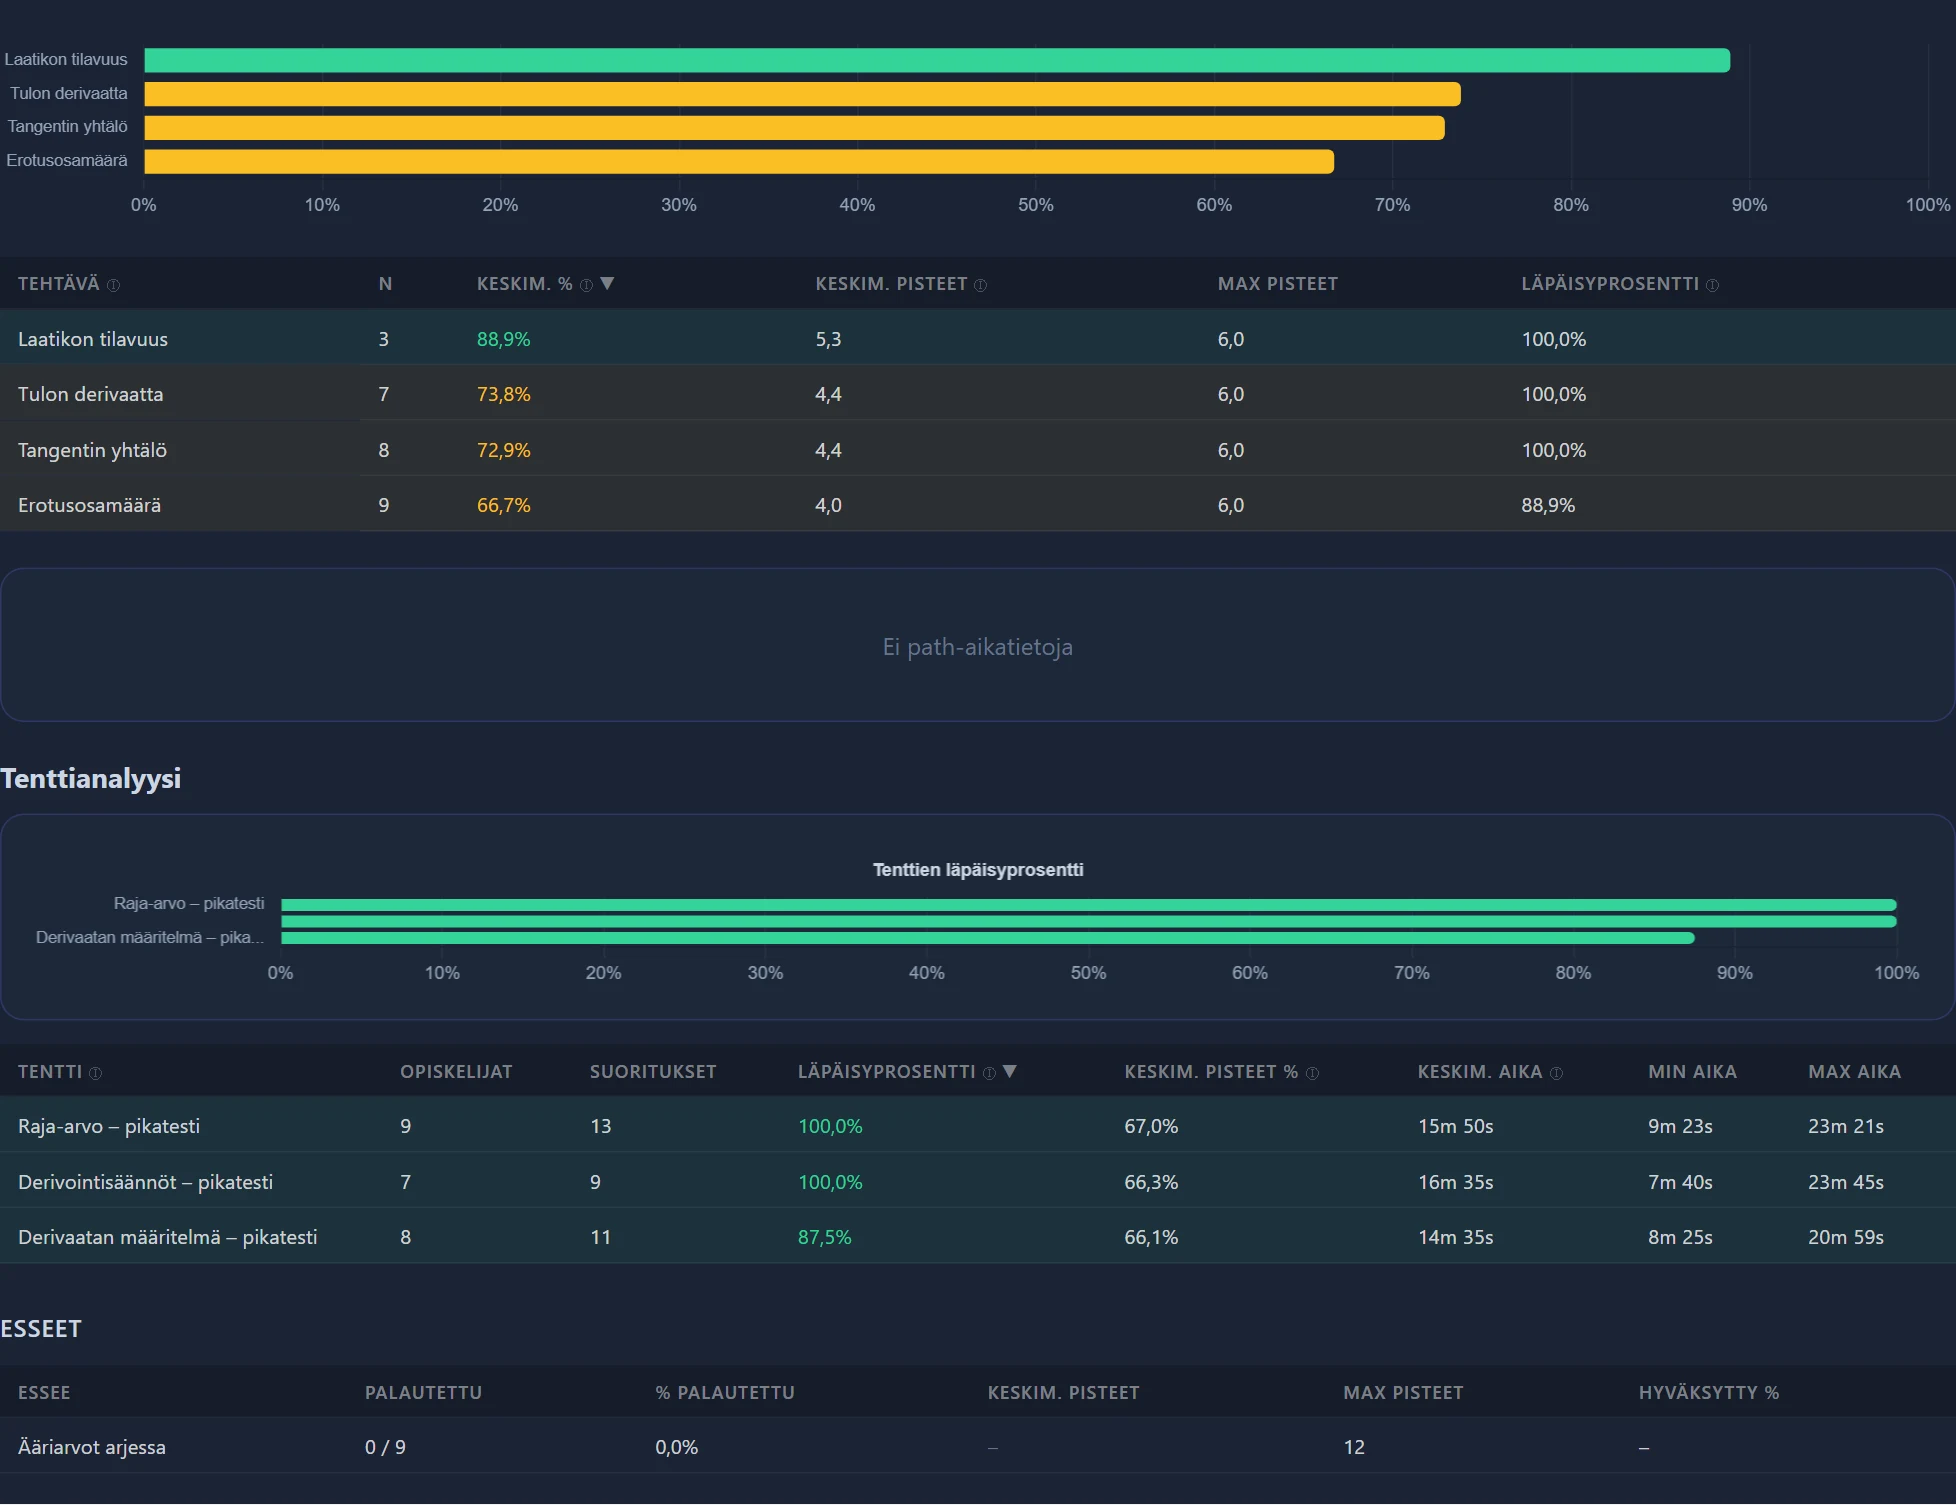The height and width of the screenshot is (1505, 1956).
Task: Toggle the sort arrow on exam LÄPÄISYPROSENTTI column
Action: tap(1010, 1072)
